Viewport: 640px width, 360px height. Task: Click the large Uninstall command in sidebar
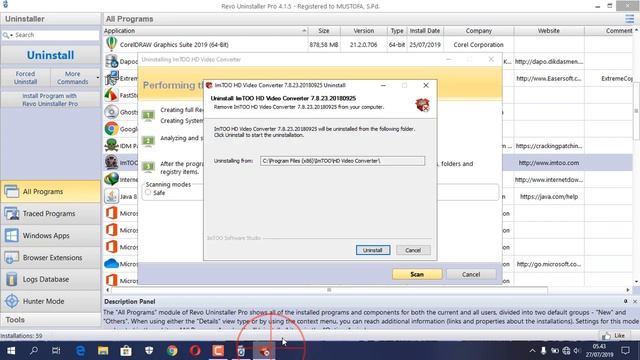pos(50,55)
